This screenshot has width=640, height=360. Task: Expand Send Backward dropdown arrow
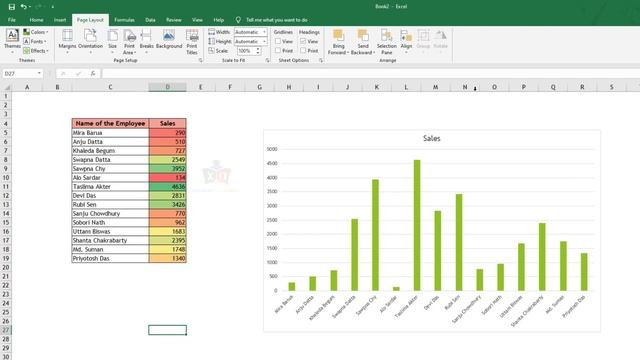374,53
